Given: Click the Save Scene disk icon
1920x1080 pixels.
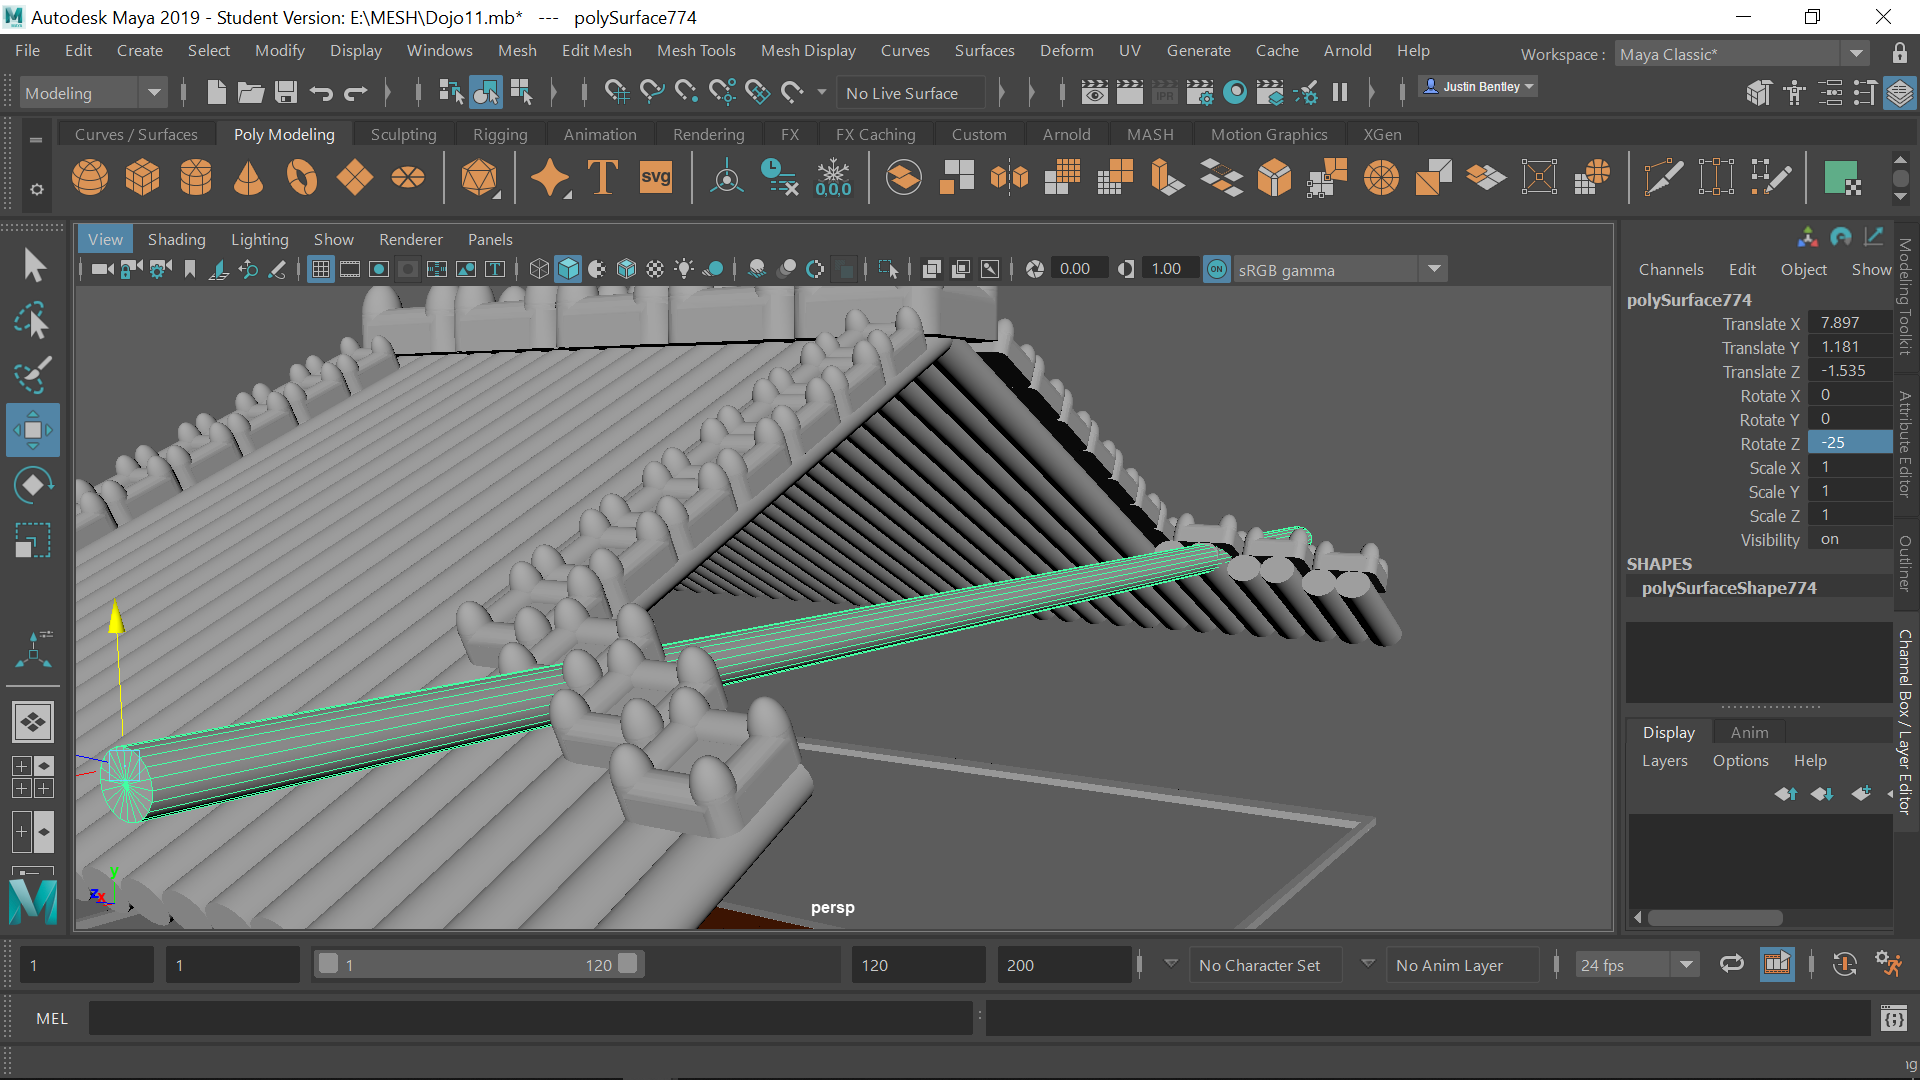Looking at the screenshot, I should click(286, 93).
